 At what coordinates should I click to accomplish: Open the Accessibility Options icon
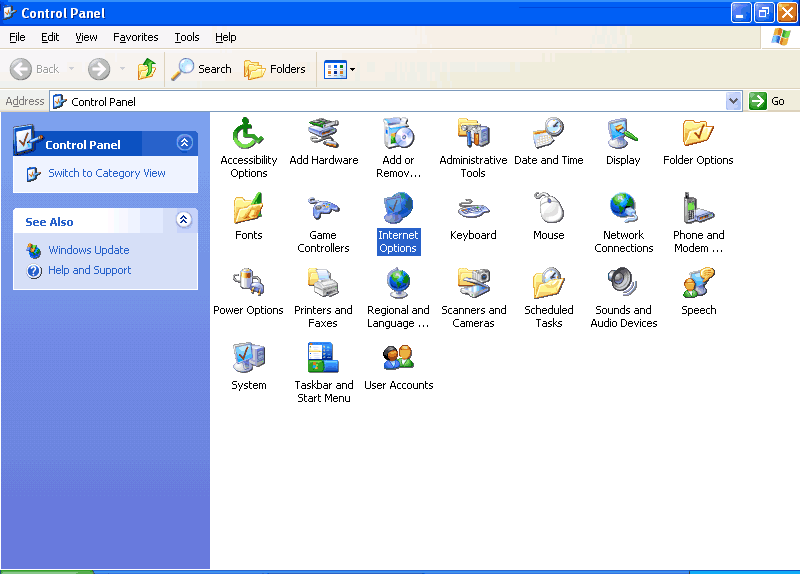coord(248,134)
